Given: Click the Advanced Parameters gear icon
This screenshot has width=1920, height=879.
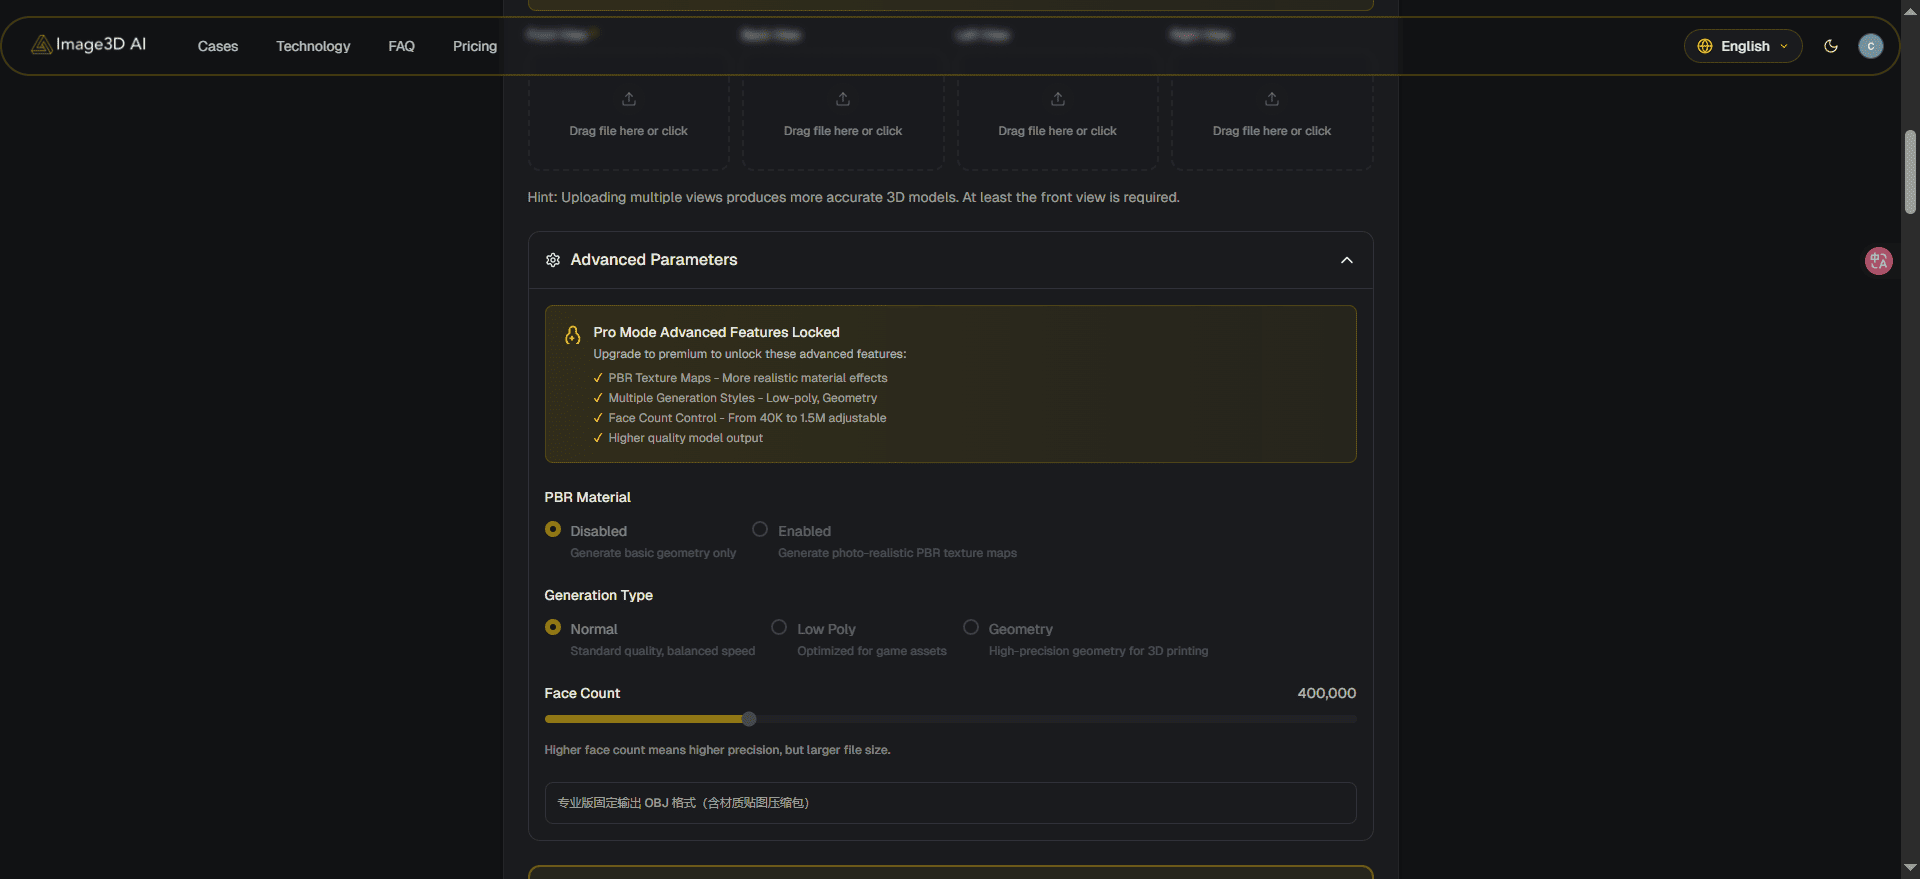Looking at the screenshot, I should pos(552,260).
